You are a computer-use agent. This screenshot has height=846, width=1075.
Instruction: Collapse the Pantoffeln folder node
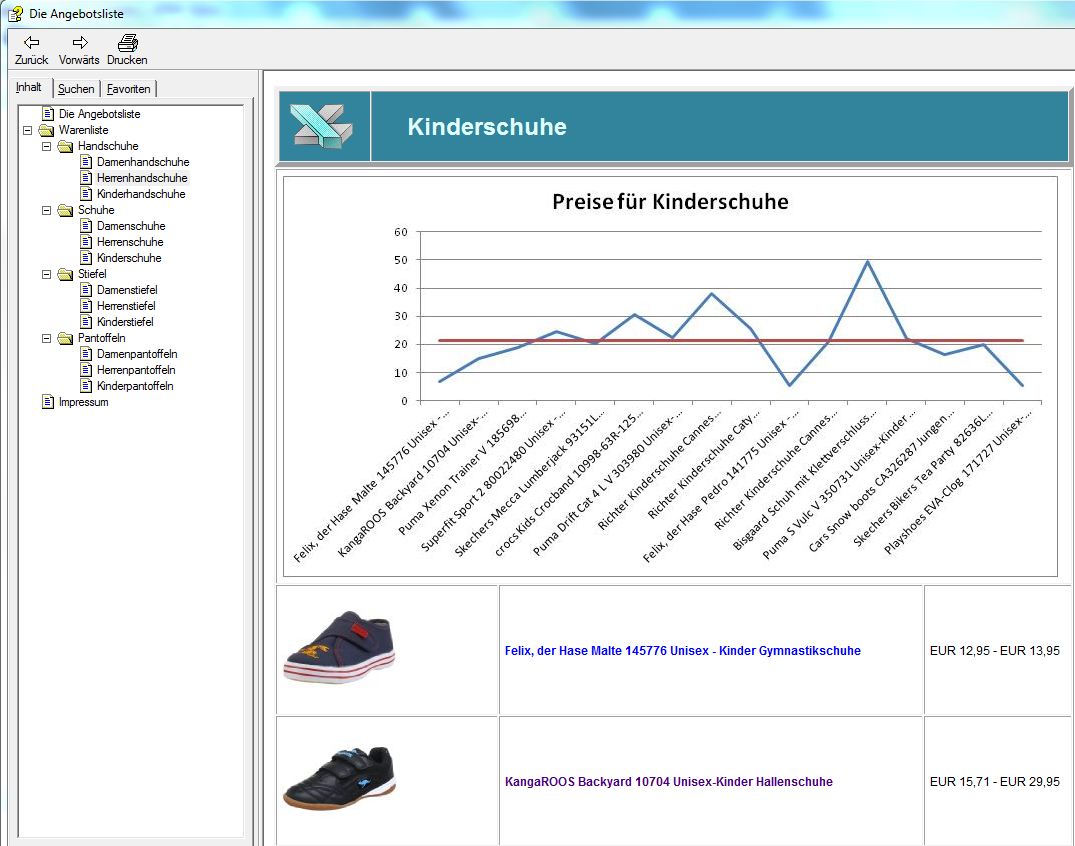[46, 338]
